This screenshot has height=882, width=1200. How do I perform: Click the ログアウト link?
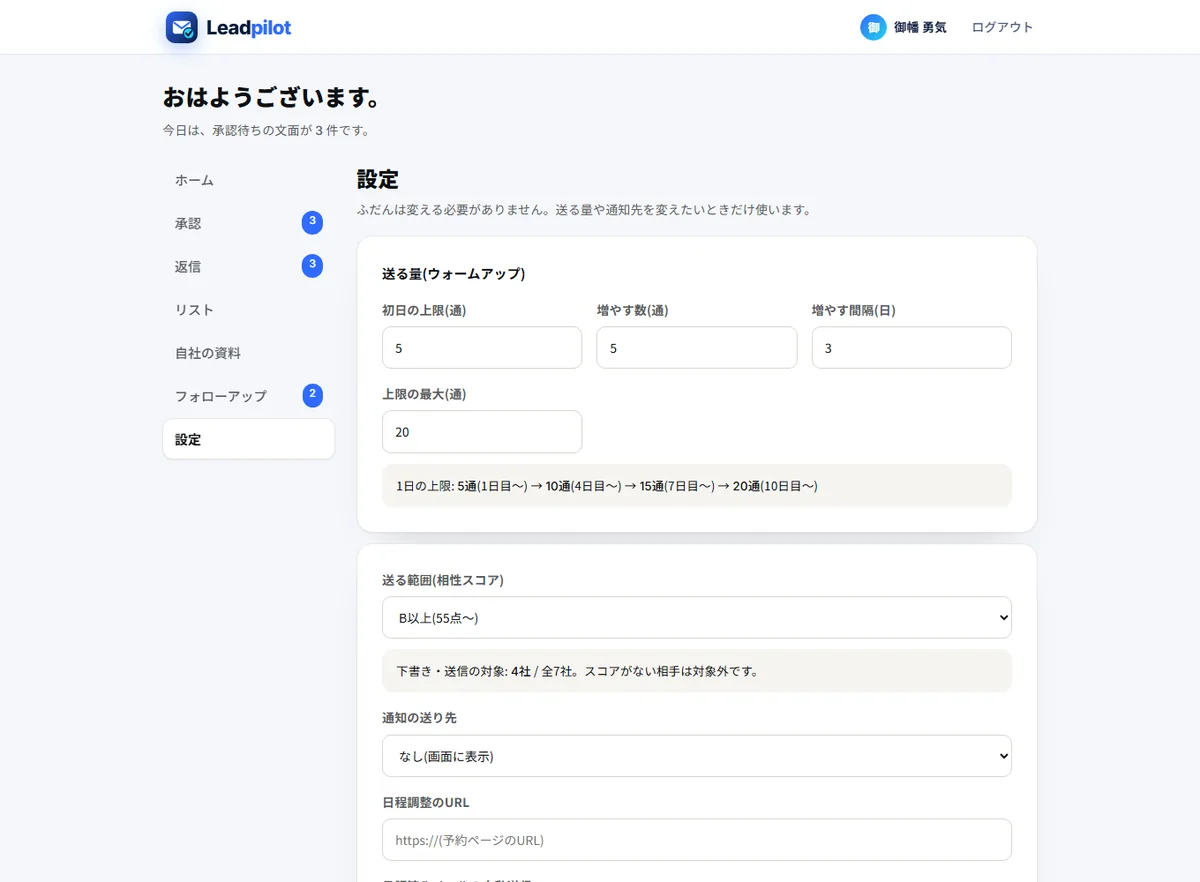[x=1002, y=28]
